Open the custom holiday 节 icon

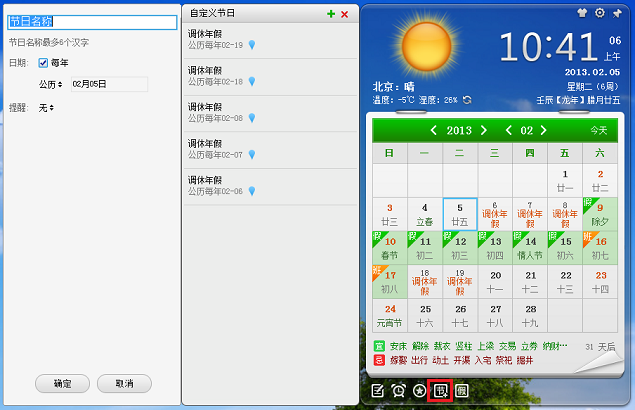[440, 391]
